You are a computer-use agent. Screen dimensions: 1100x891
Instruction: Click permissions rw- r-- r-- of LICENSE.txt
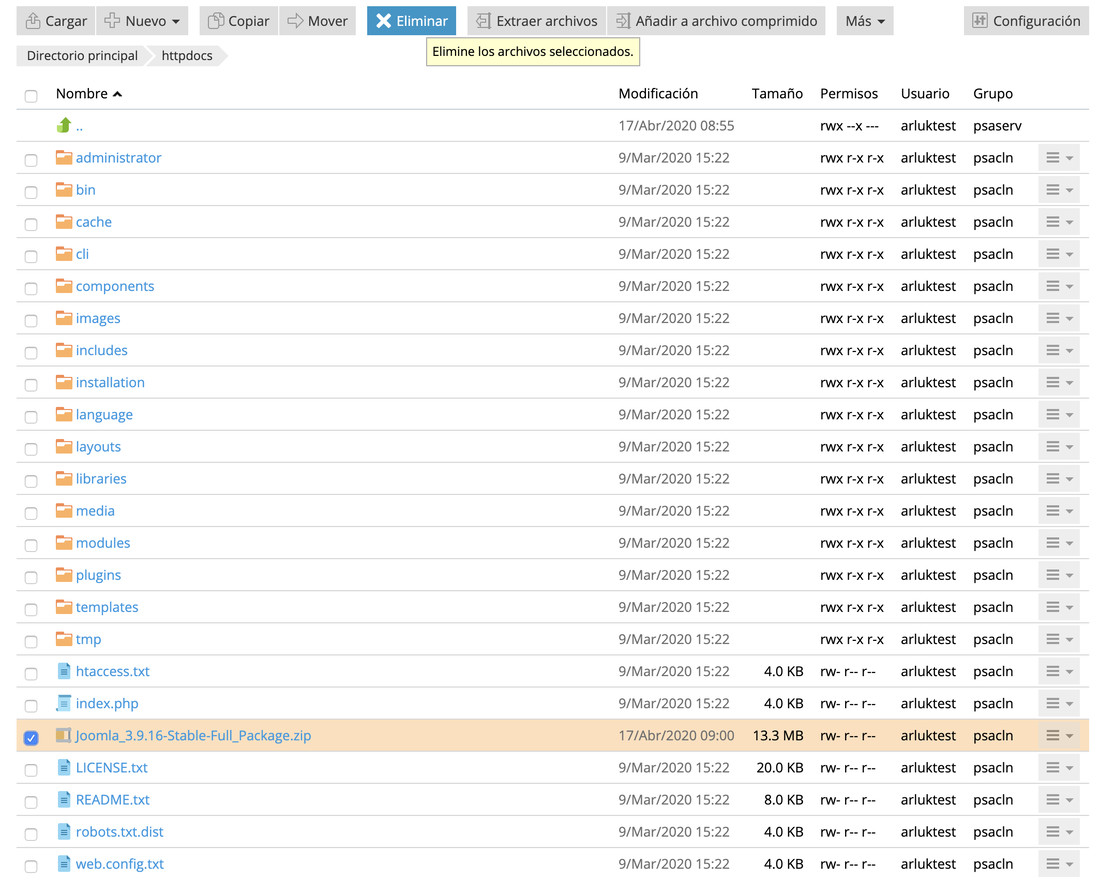coord(847,768)
